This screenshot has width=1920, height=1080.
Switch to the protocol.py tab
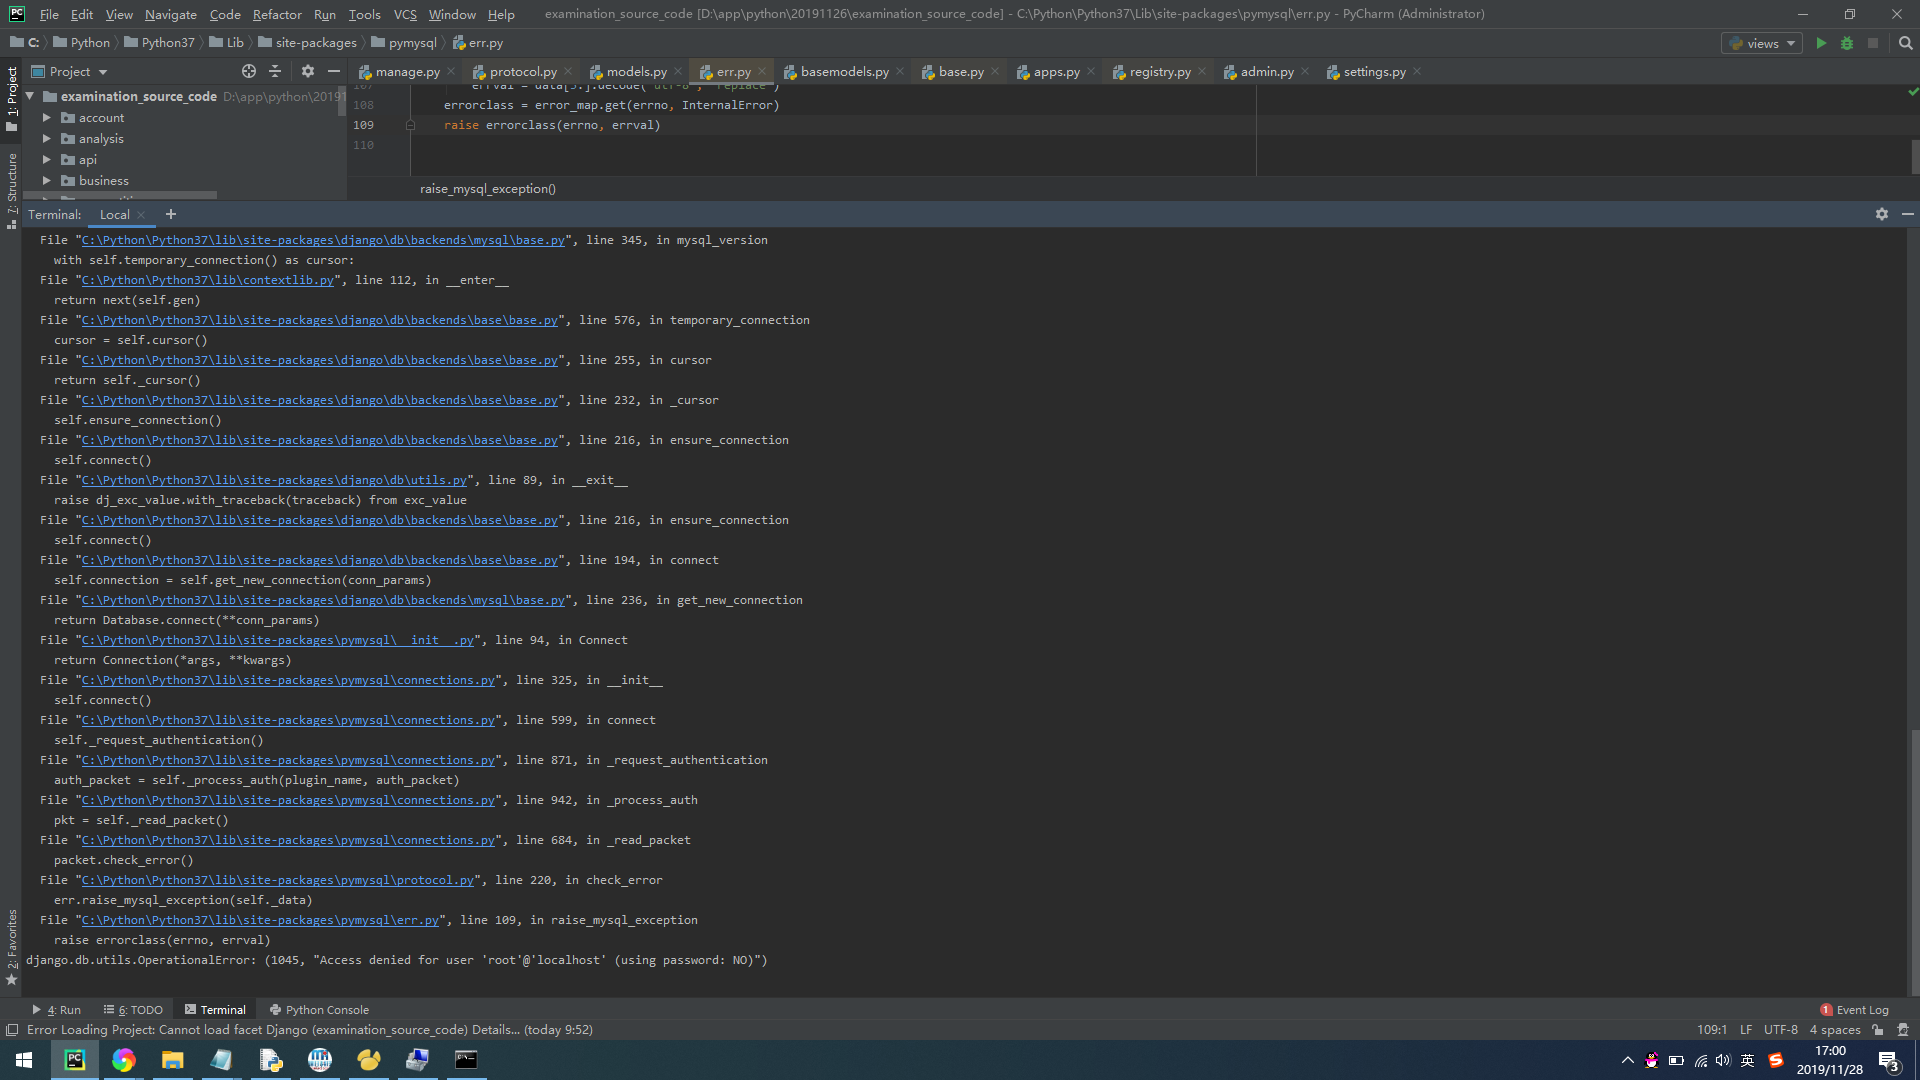click(523, 72)
